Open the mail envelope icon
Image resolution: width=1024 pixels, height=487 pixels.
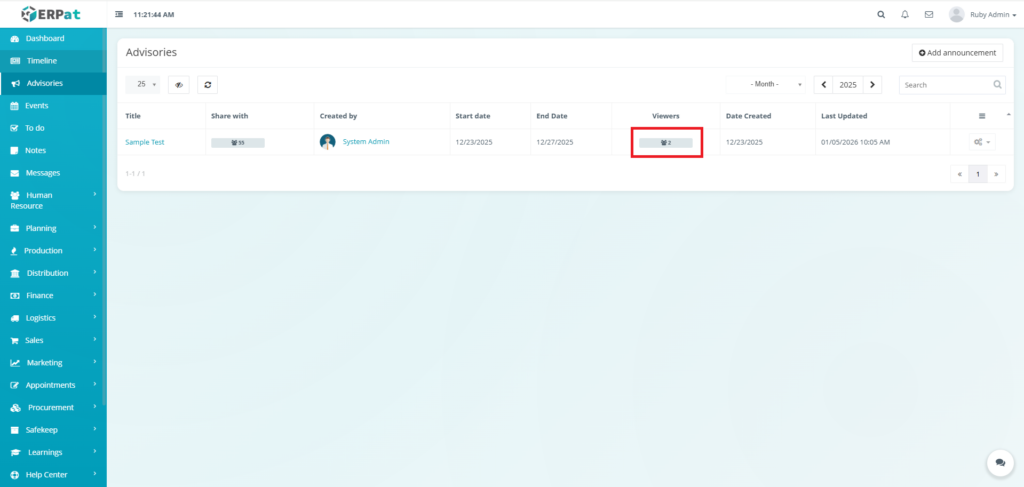pyautogui.click(x=929, y=15)
